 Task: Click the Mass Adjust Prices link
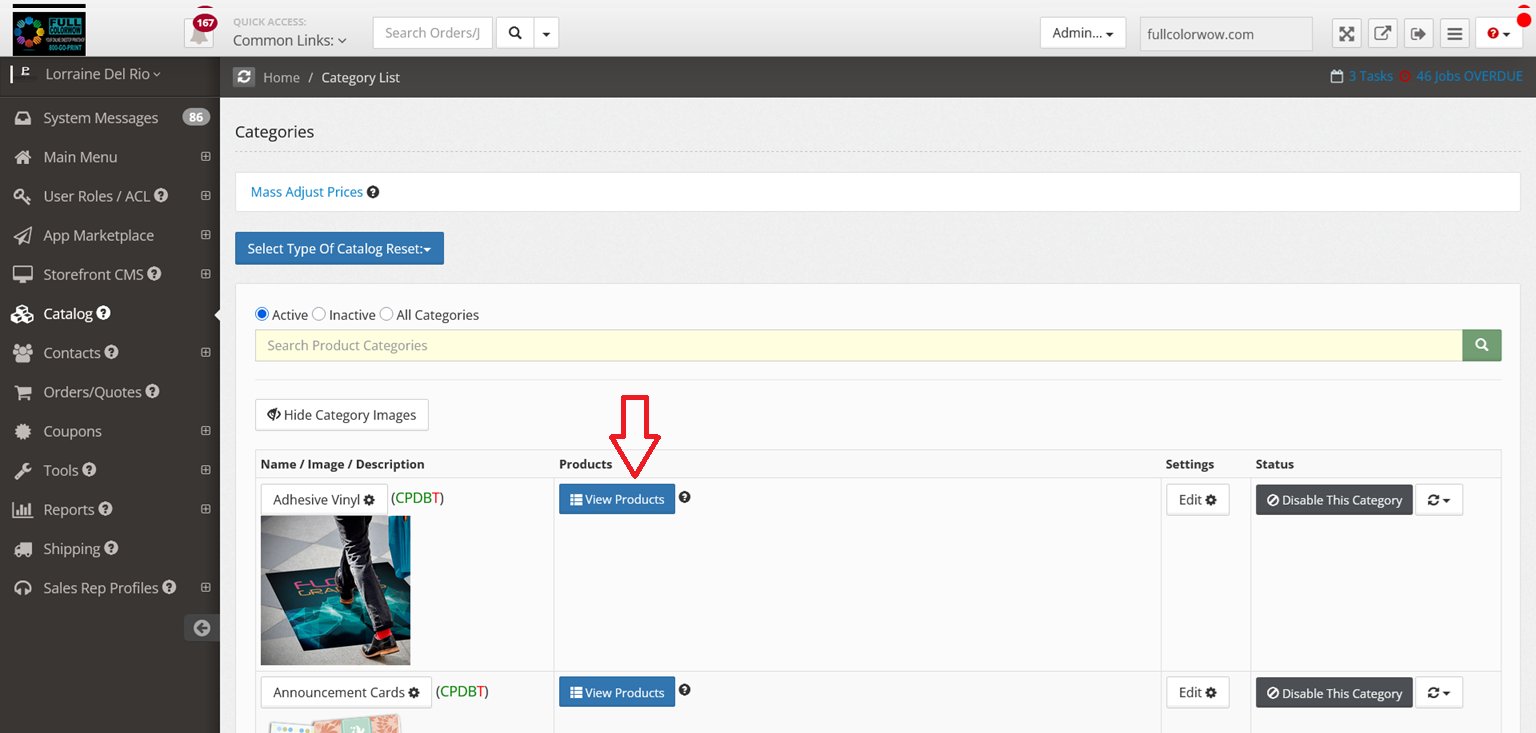click(x=306, y=192)
